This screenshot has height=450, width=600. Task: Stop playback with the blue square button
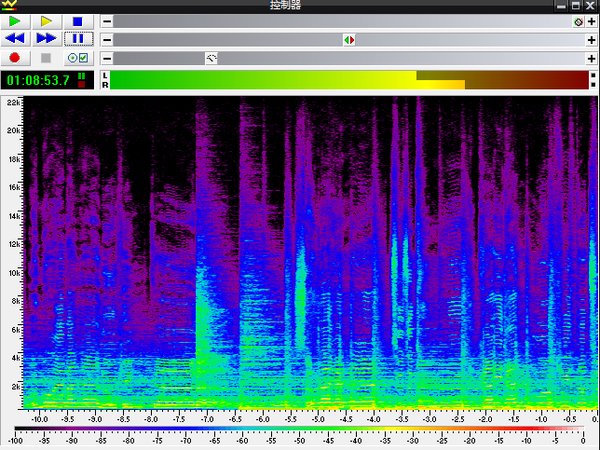(x=78, y=21)
